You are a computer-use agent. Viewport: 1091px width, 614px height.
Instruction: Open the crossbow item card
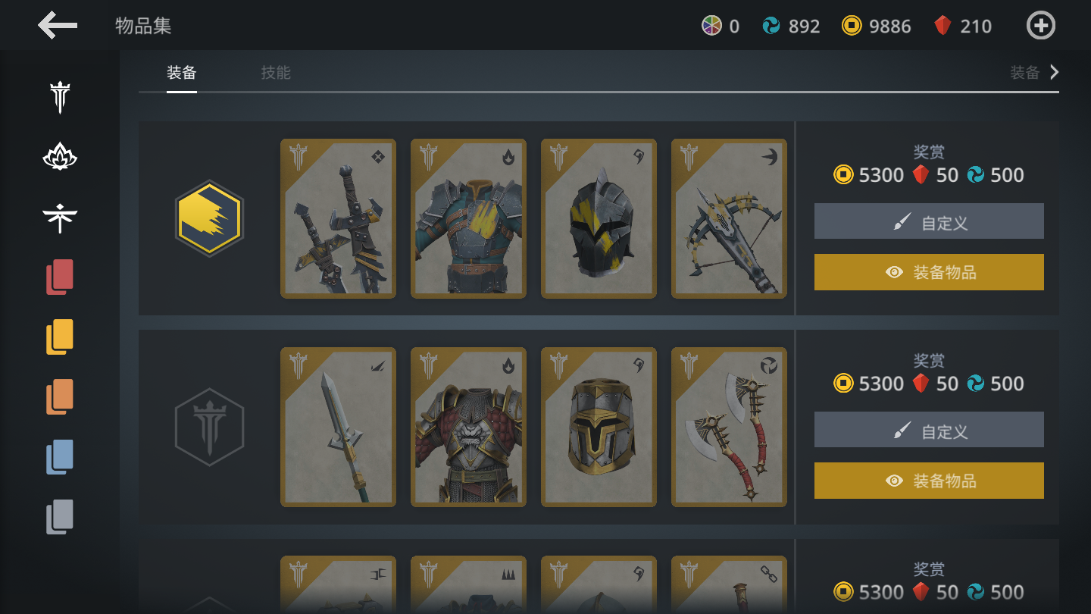tap(728, 219)
